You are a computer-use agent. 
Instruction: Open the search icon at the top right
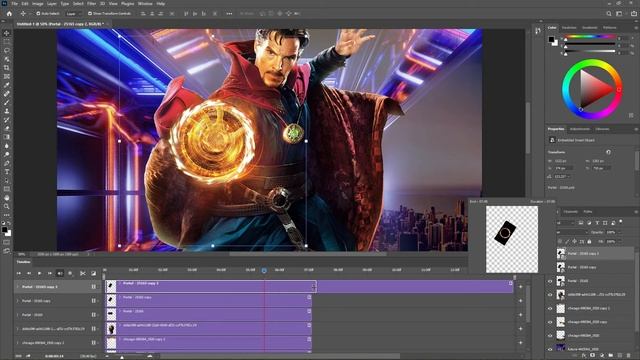609,13
